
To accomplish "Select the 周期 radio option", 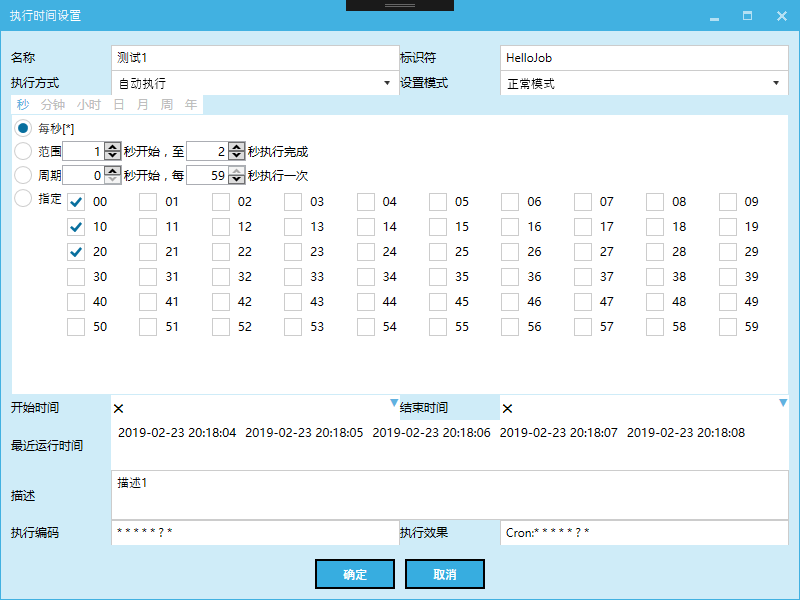I will 23,175.
